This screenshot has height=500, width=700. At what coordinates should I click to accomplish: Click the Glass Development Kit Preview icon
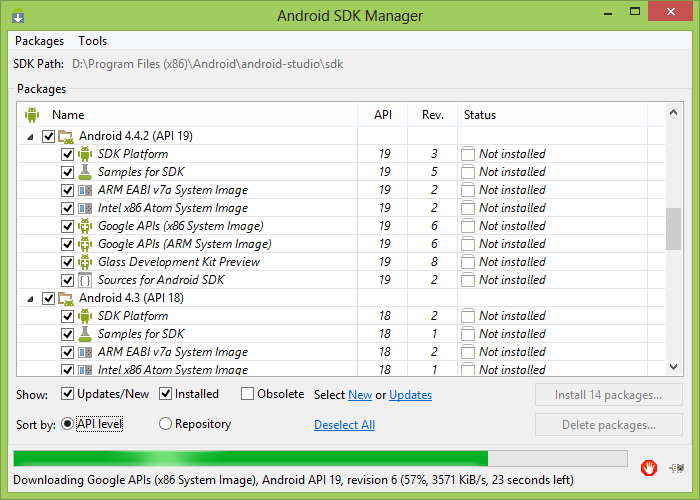click(x=85, y=262)
